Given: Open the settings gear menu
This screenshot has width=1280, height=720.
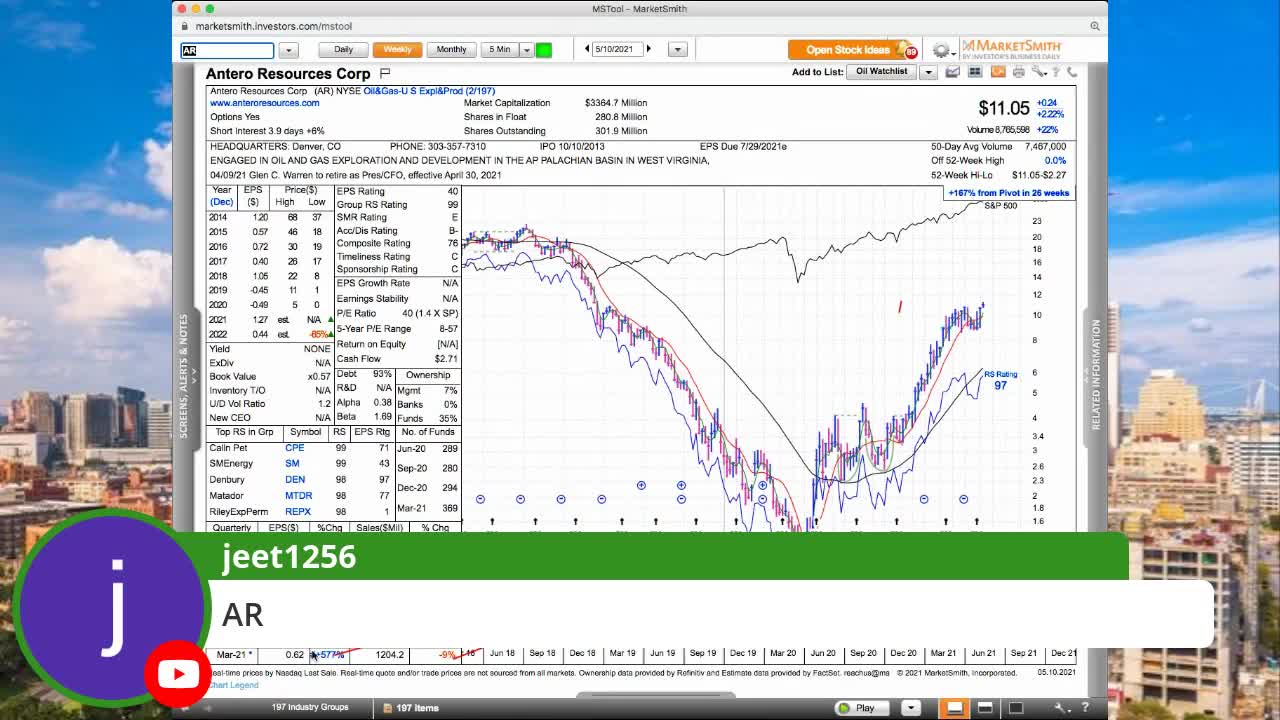Looking at the screenshot, I should [941, 50].
